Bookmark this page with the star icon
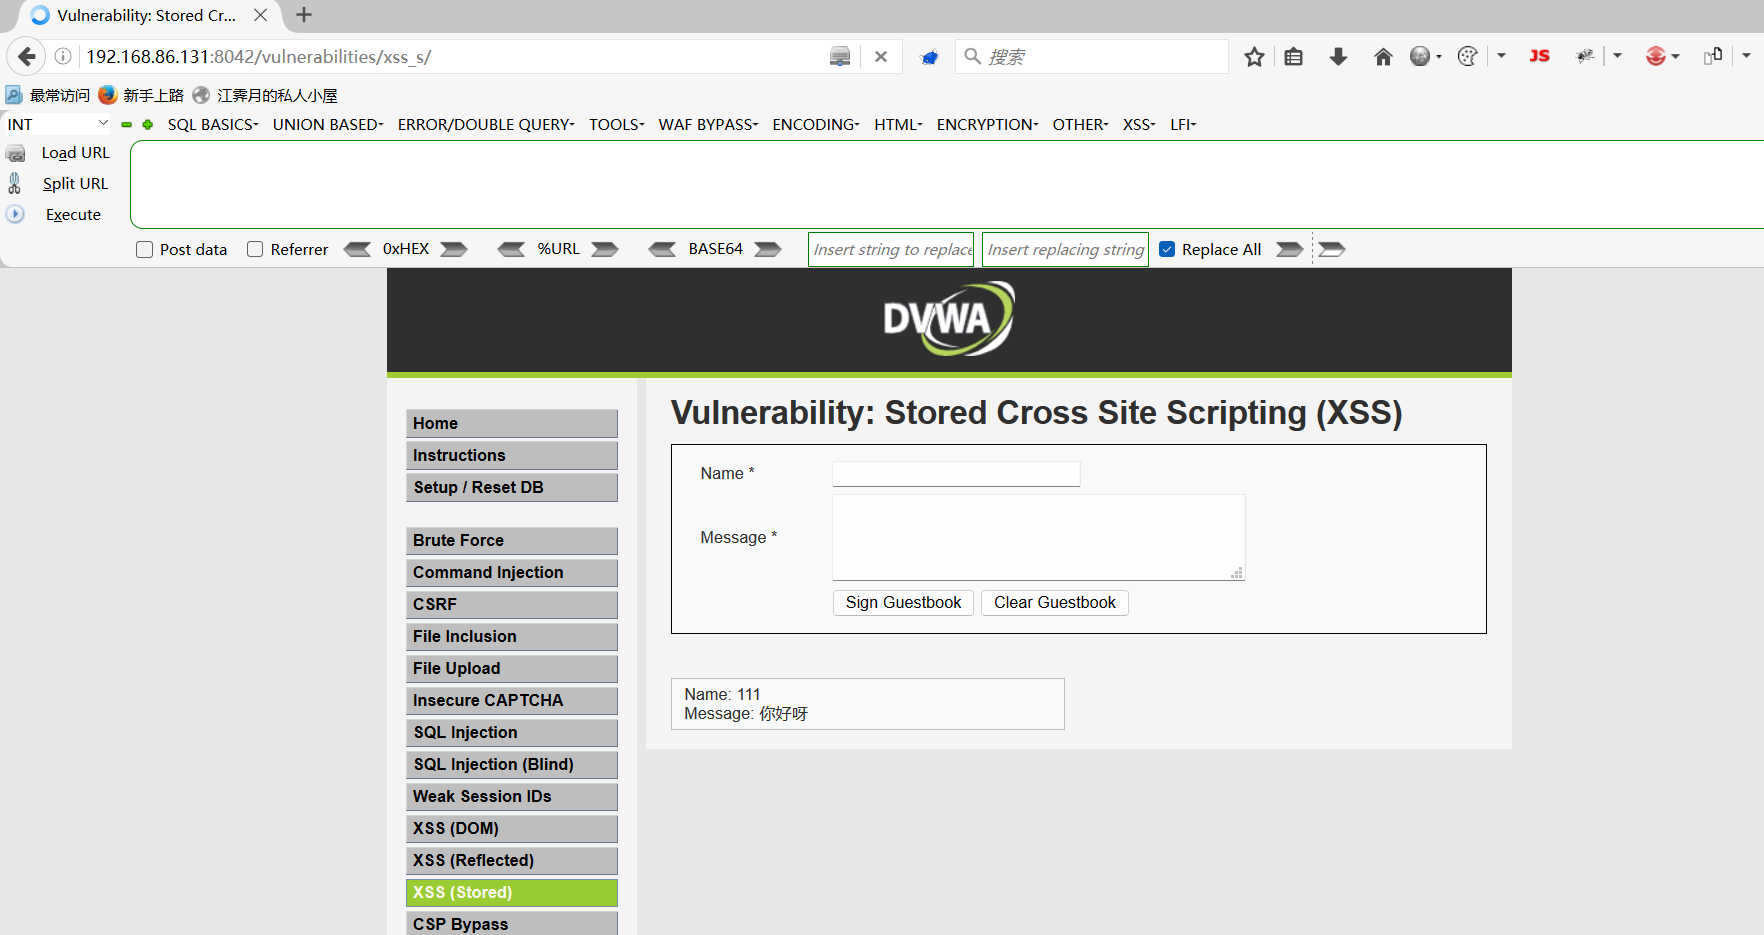The height and width of the screenshot is (935, 1764). (x=1254, y=57)
